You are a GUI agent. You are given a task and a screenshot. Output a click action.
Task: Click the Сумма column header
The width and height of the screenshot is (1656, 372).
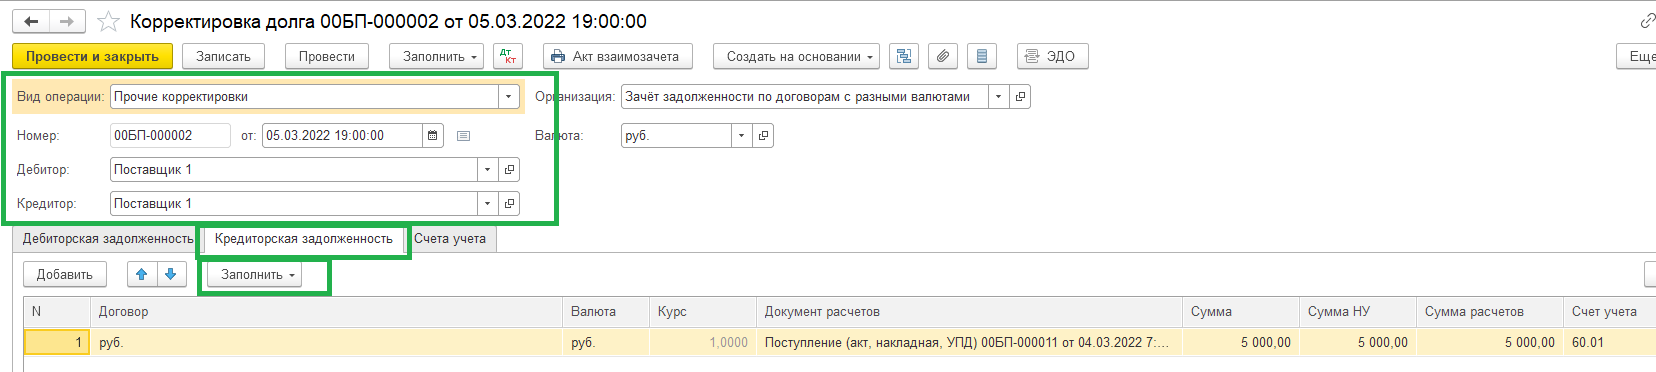point(1241,312)
